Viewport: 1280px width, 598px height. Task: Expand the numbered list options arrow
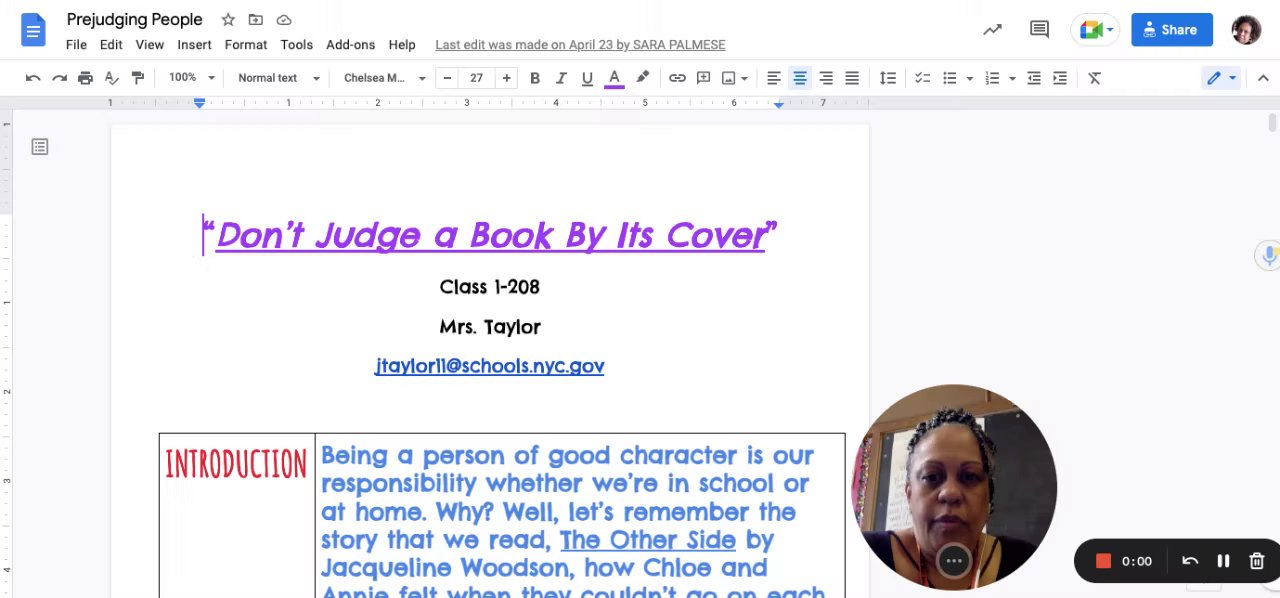coord(1012,78)
